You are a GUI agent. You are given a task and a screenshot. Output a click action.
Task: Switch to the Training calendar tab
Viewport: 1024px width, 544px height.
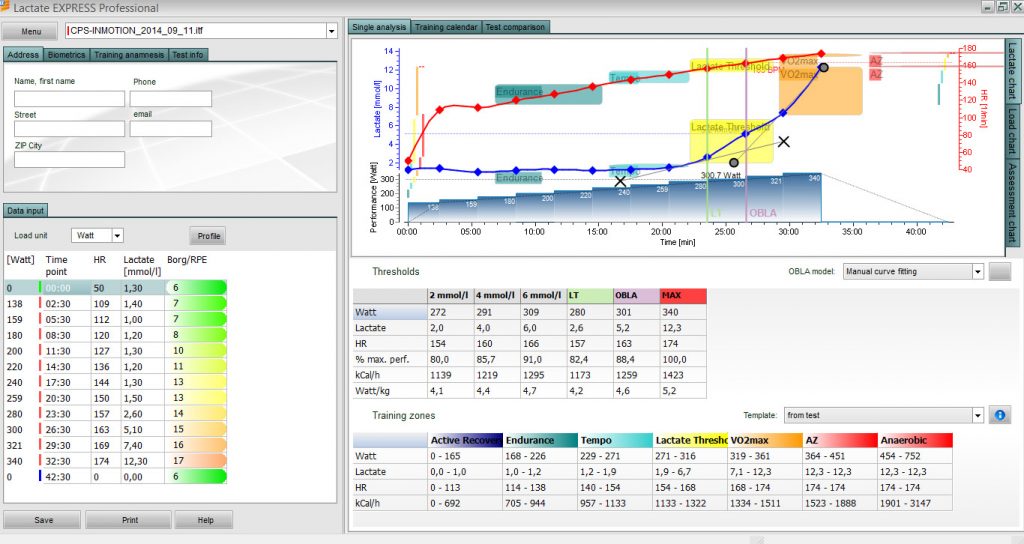pyautogui.click(x=447, y=27)
